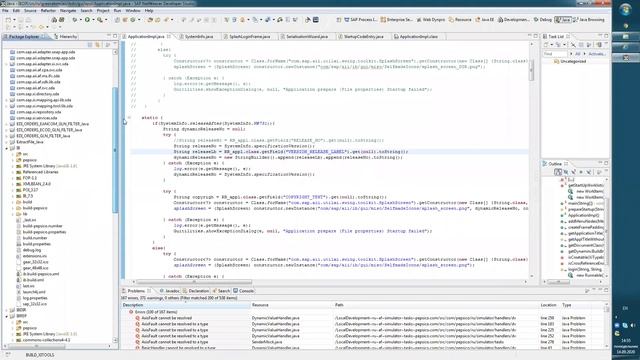Open the Source menu
The width and height of the screenshot is (640, 360).
[30, 11]
